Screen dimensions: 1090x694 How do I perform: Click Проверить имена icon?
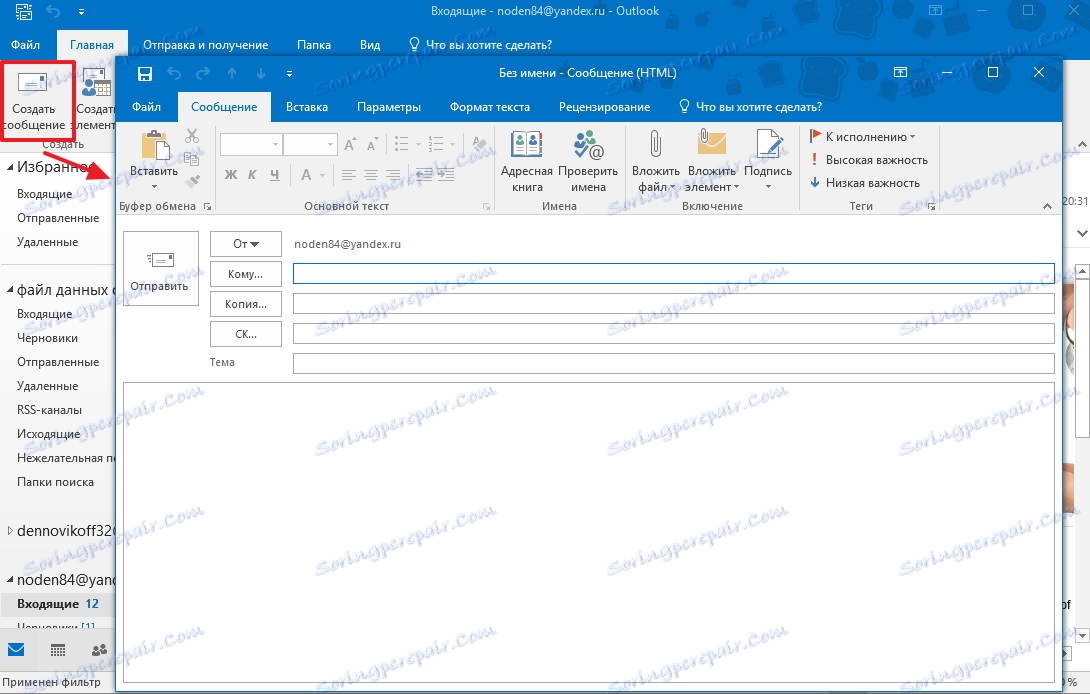click(x=588, y=161)
